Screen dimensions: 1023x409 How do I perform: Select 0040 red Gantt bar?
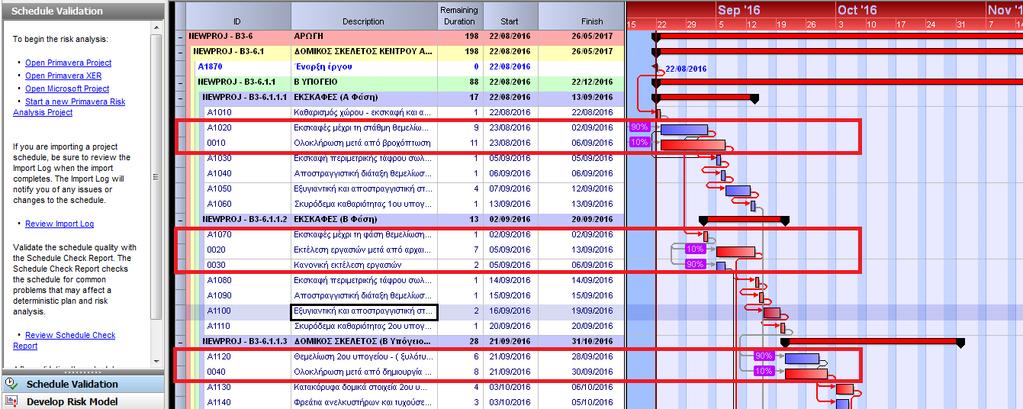[x=806, y=374]
